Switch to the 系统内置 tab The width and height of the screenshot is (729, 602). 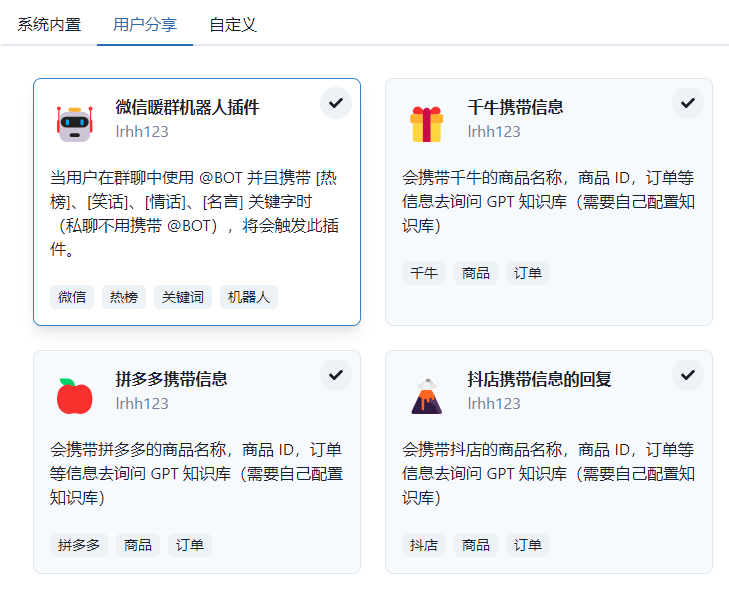(x=49, y=24)
